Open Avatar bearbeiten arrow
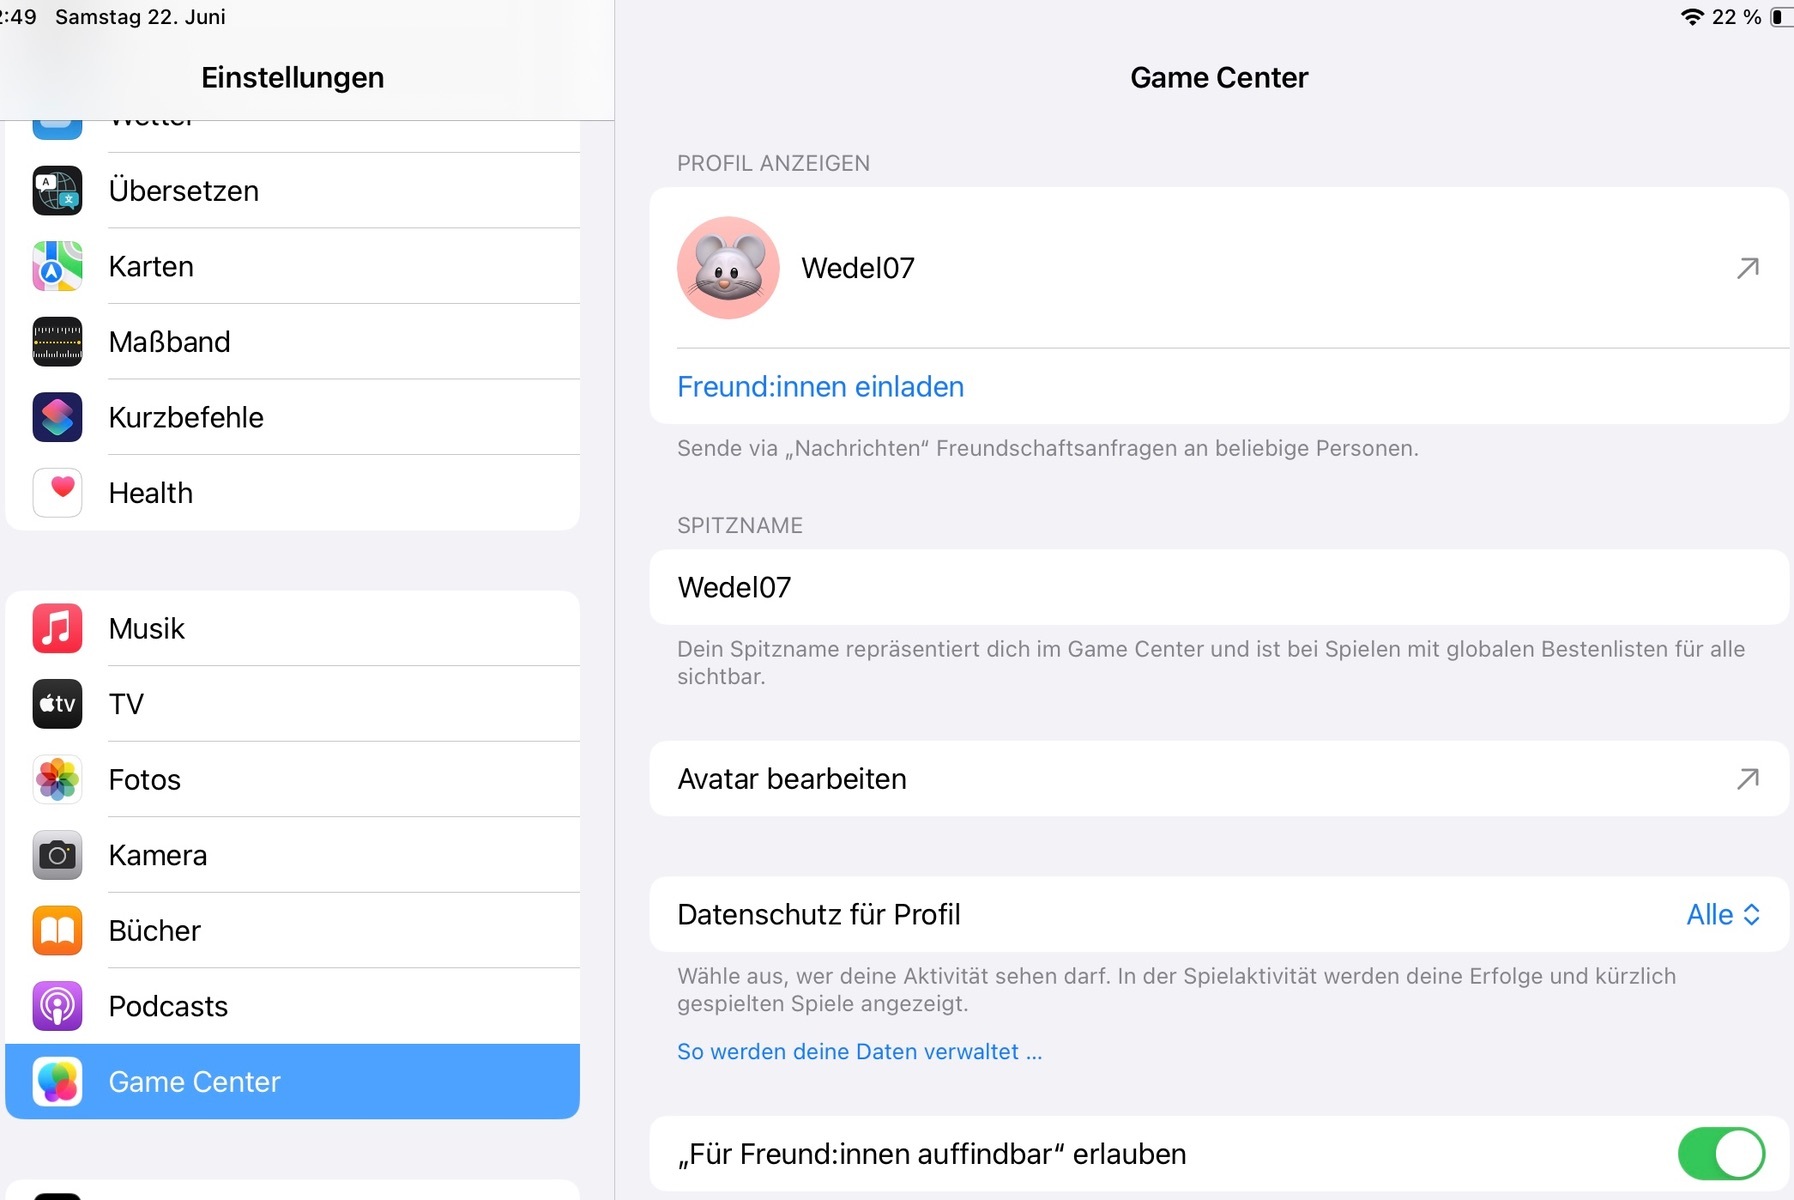 point(1747,779)
